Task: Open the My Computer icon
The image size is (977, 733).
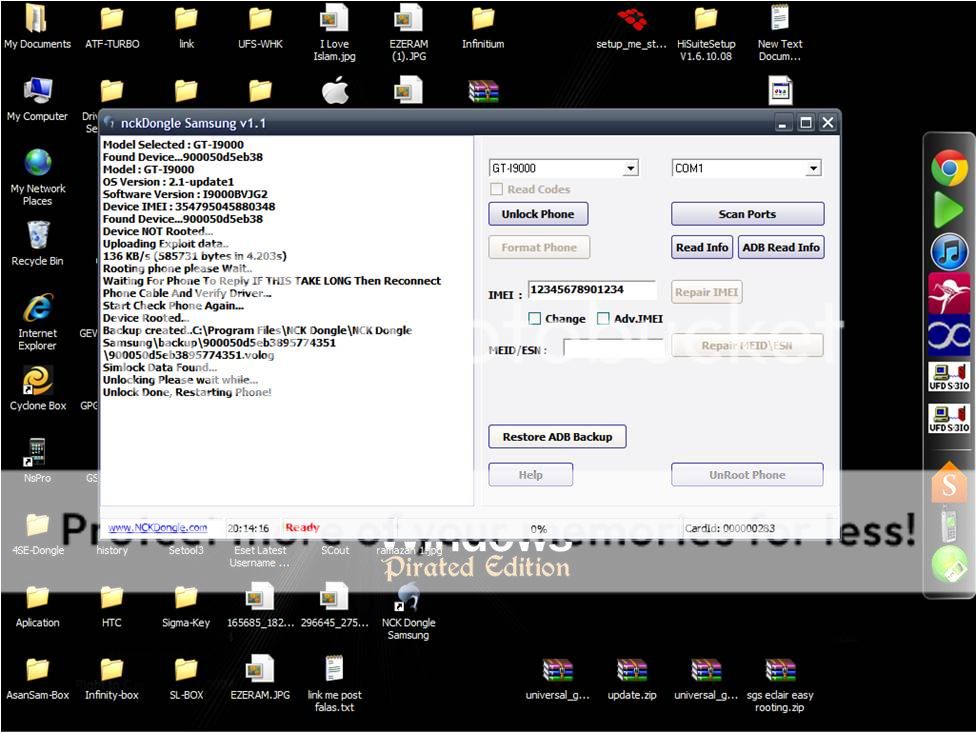Action: pyautogui.click(x=37, y=100)
